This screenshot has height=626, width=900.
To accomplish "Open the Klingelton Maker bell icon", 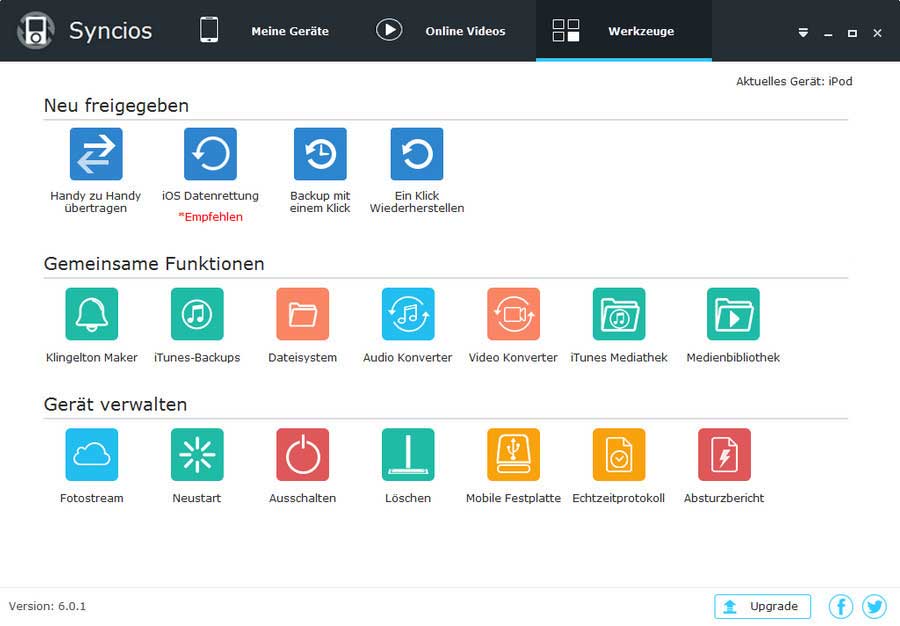I will [x=92, y=314].
